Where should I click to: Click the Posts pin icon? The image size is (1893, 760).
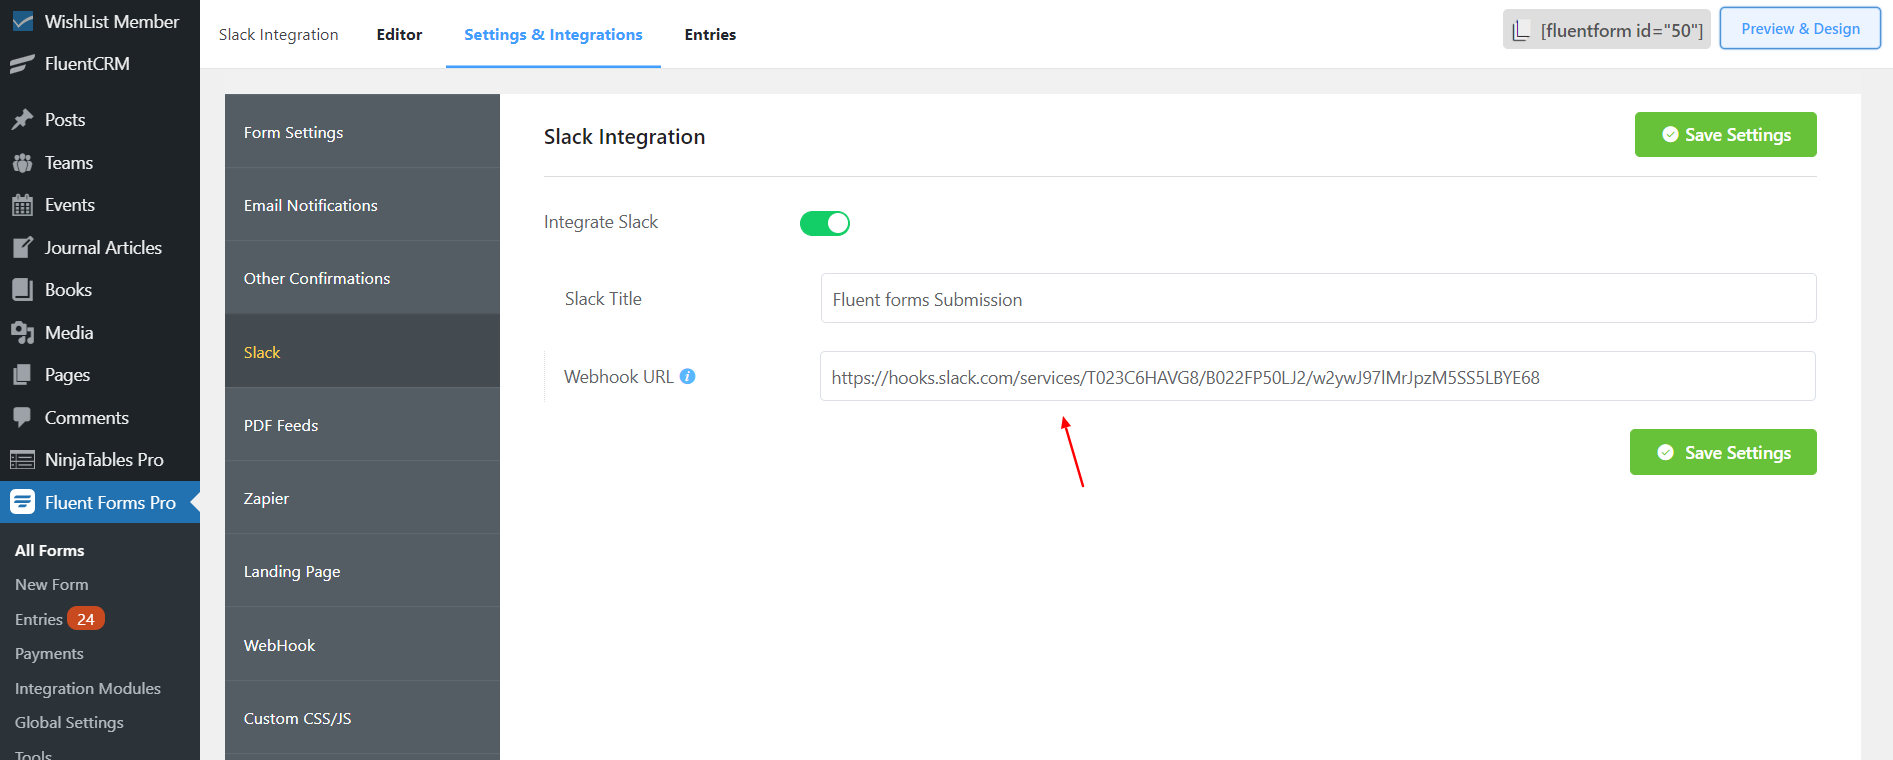[22, 120]
